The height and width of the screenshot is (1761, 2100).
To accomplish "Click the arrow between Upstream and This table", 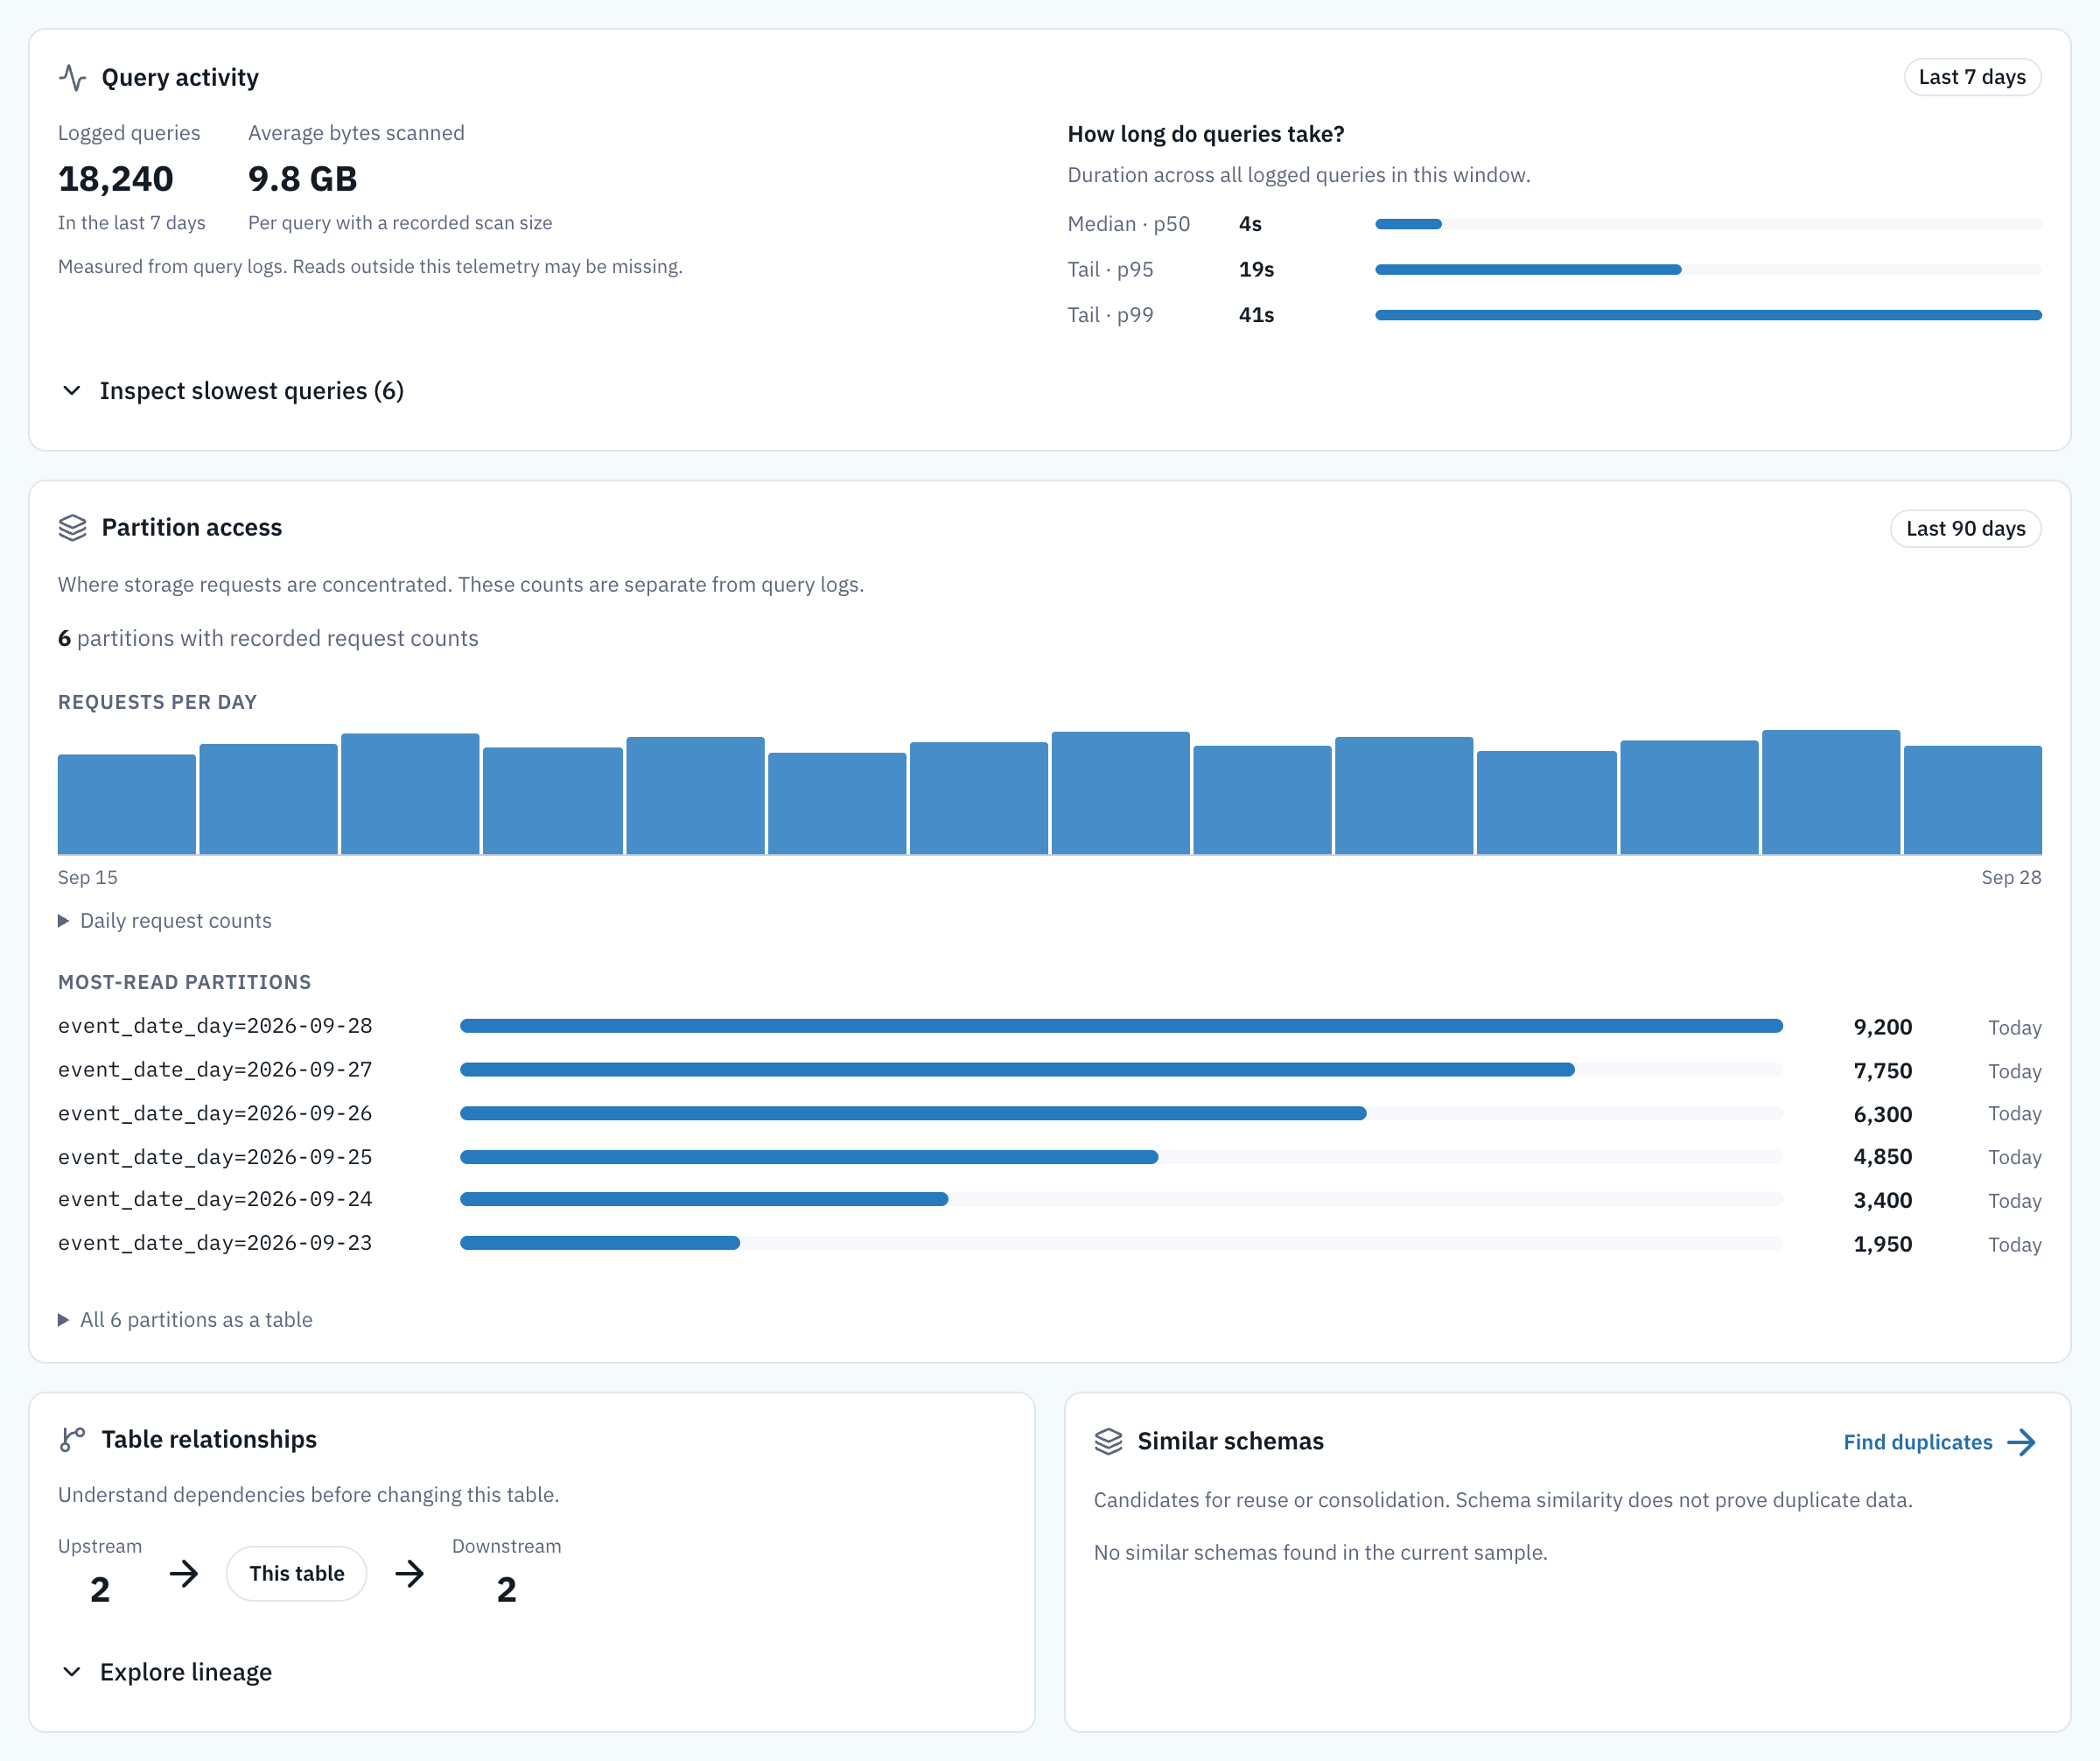I will [184, 1574].
